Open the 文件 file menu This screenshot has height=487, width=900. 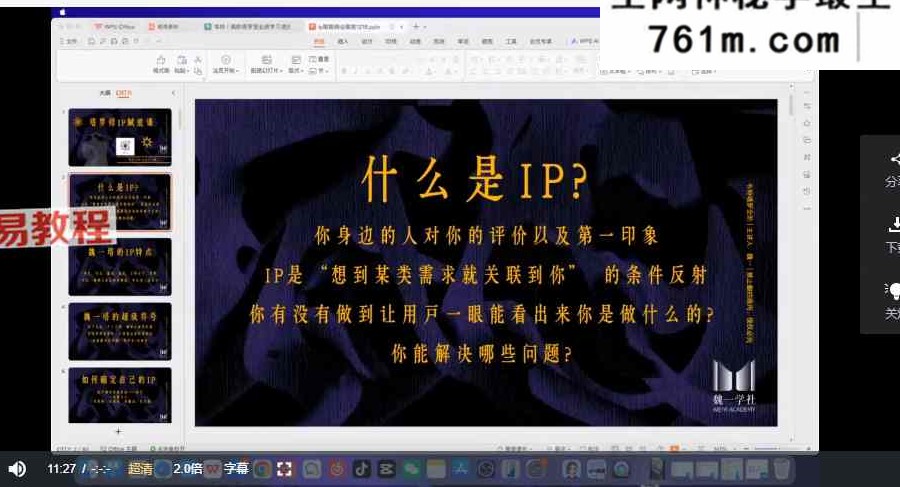(x=69, y=41)
